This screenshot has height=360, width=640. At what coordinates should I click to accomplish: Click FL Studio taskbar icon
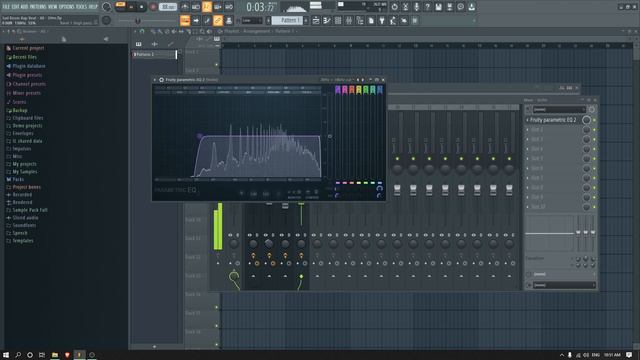click(80, 355)
